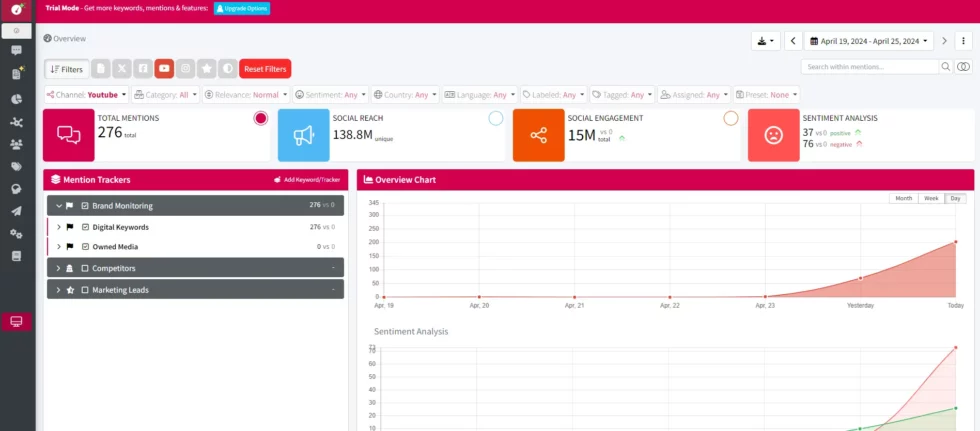980x431 pixels.
Task: Expand the Owned Media tracker
Action: pos(59,247)
